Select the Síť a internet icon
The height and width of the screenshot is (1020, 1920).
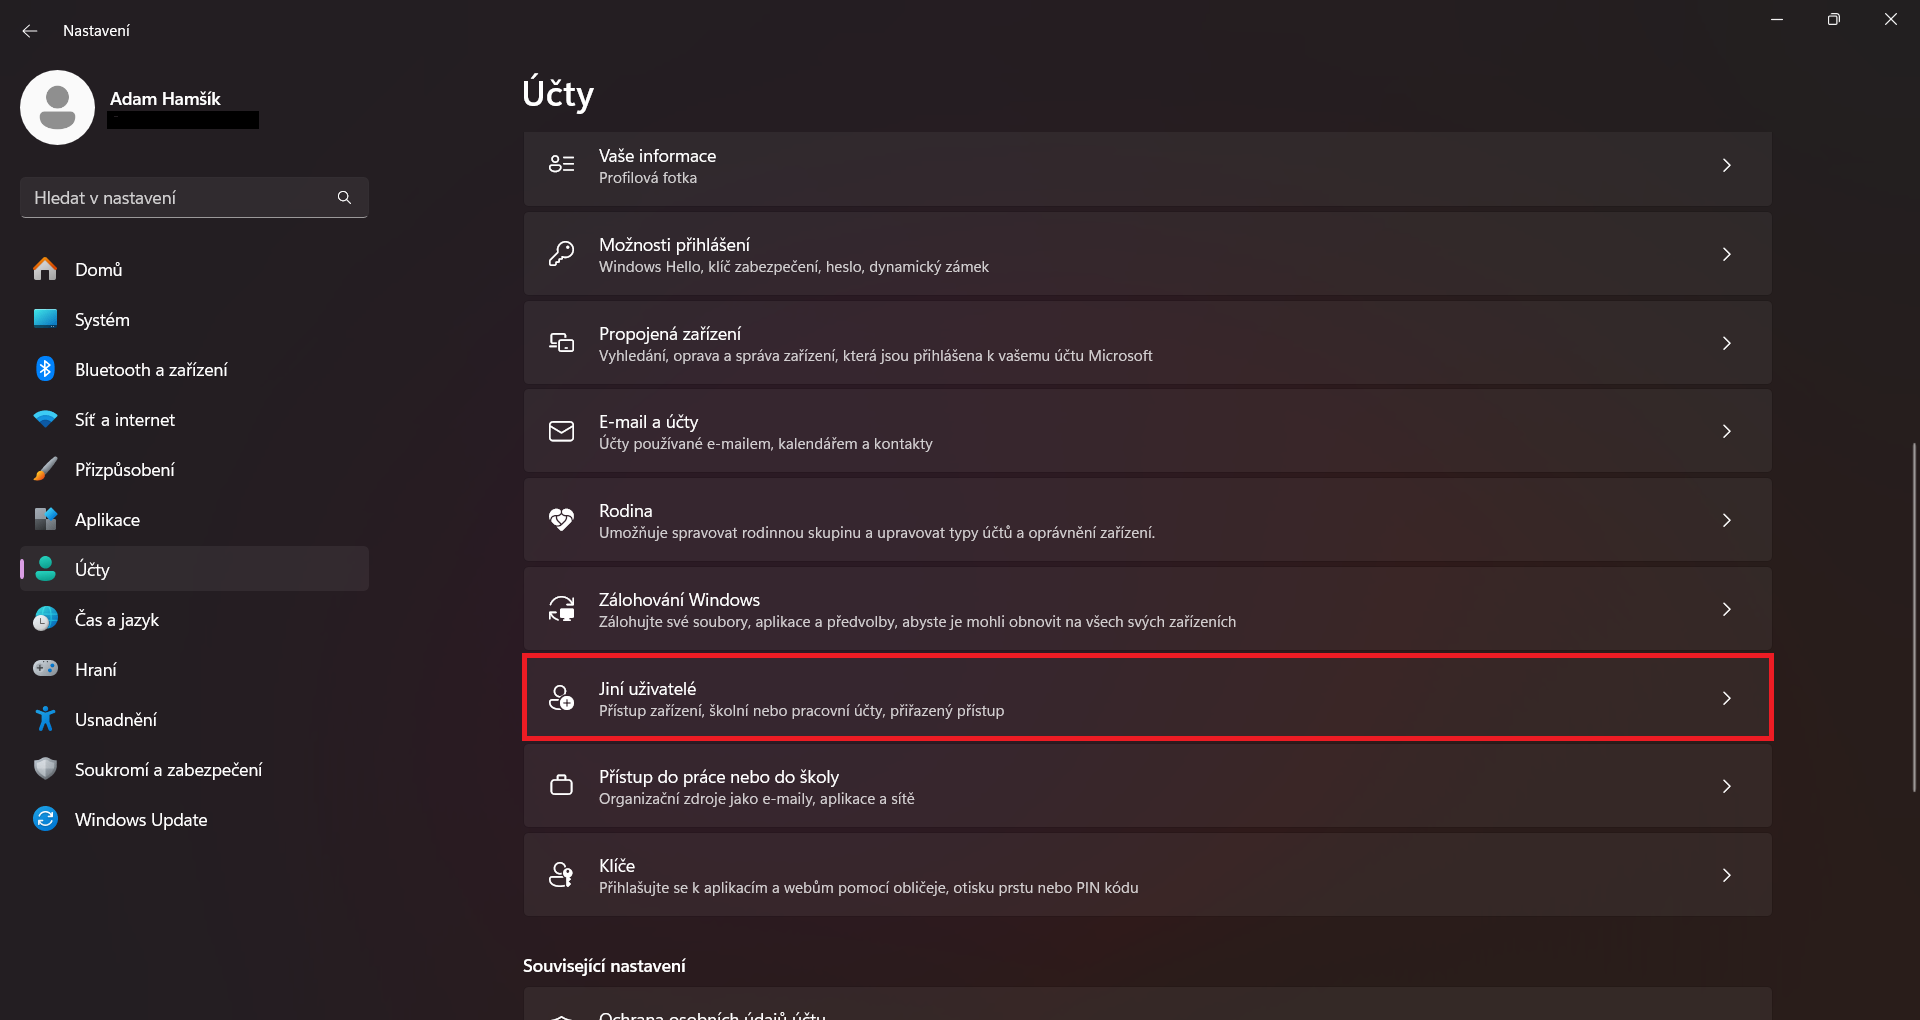pyautogui.click(x=46, y=419)
